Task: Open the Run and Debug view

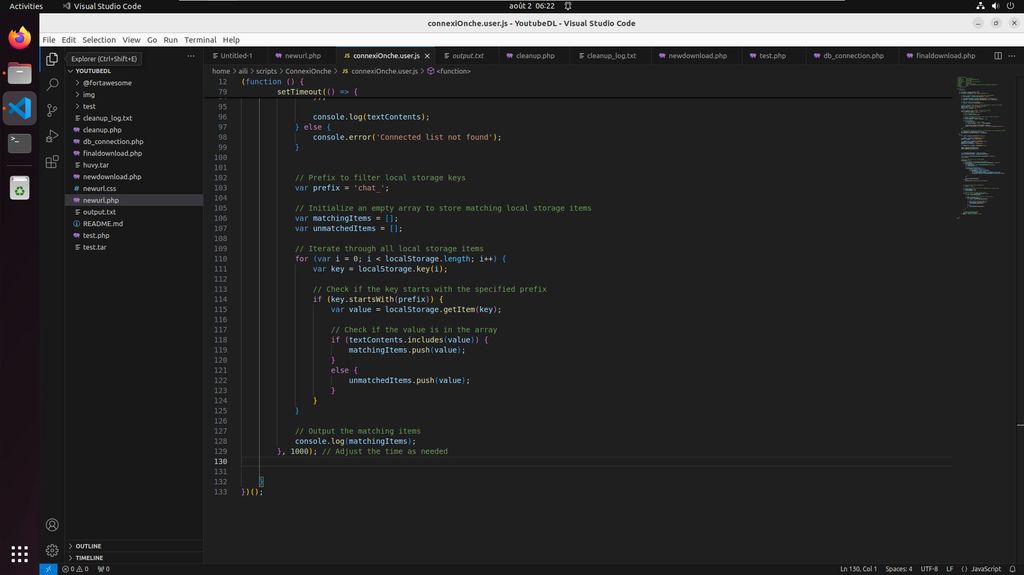Action: [52, 136]
